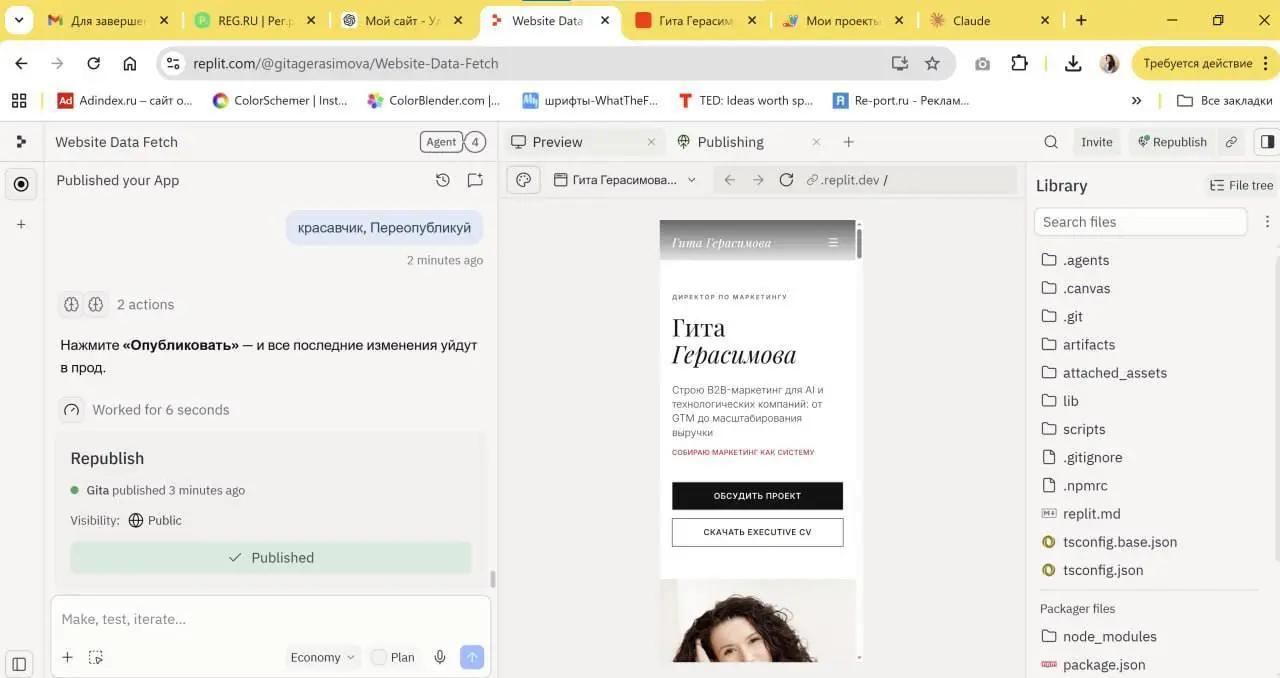The width and height of the screenshot is (1280, 678).
Task: Toggle the right sidebar panel icon
Action: coord(1267,142)
